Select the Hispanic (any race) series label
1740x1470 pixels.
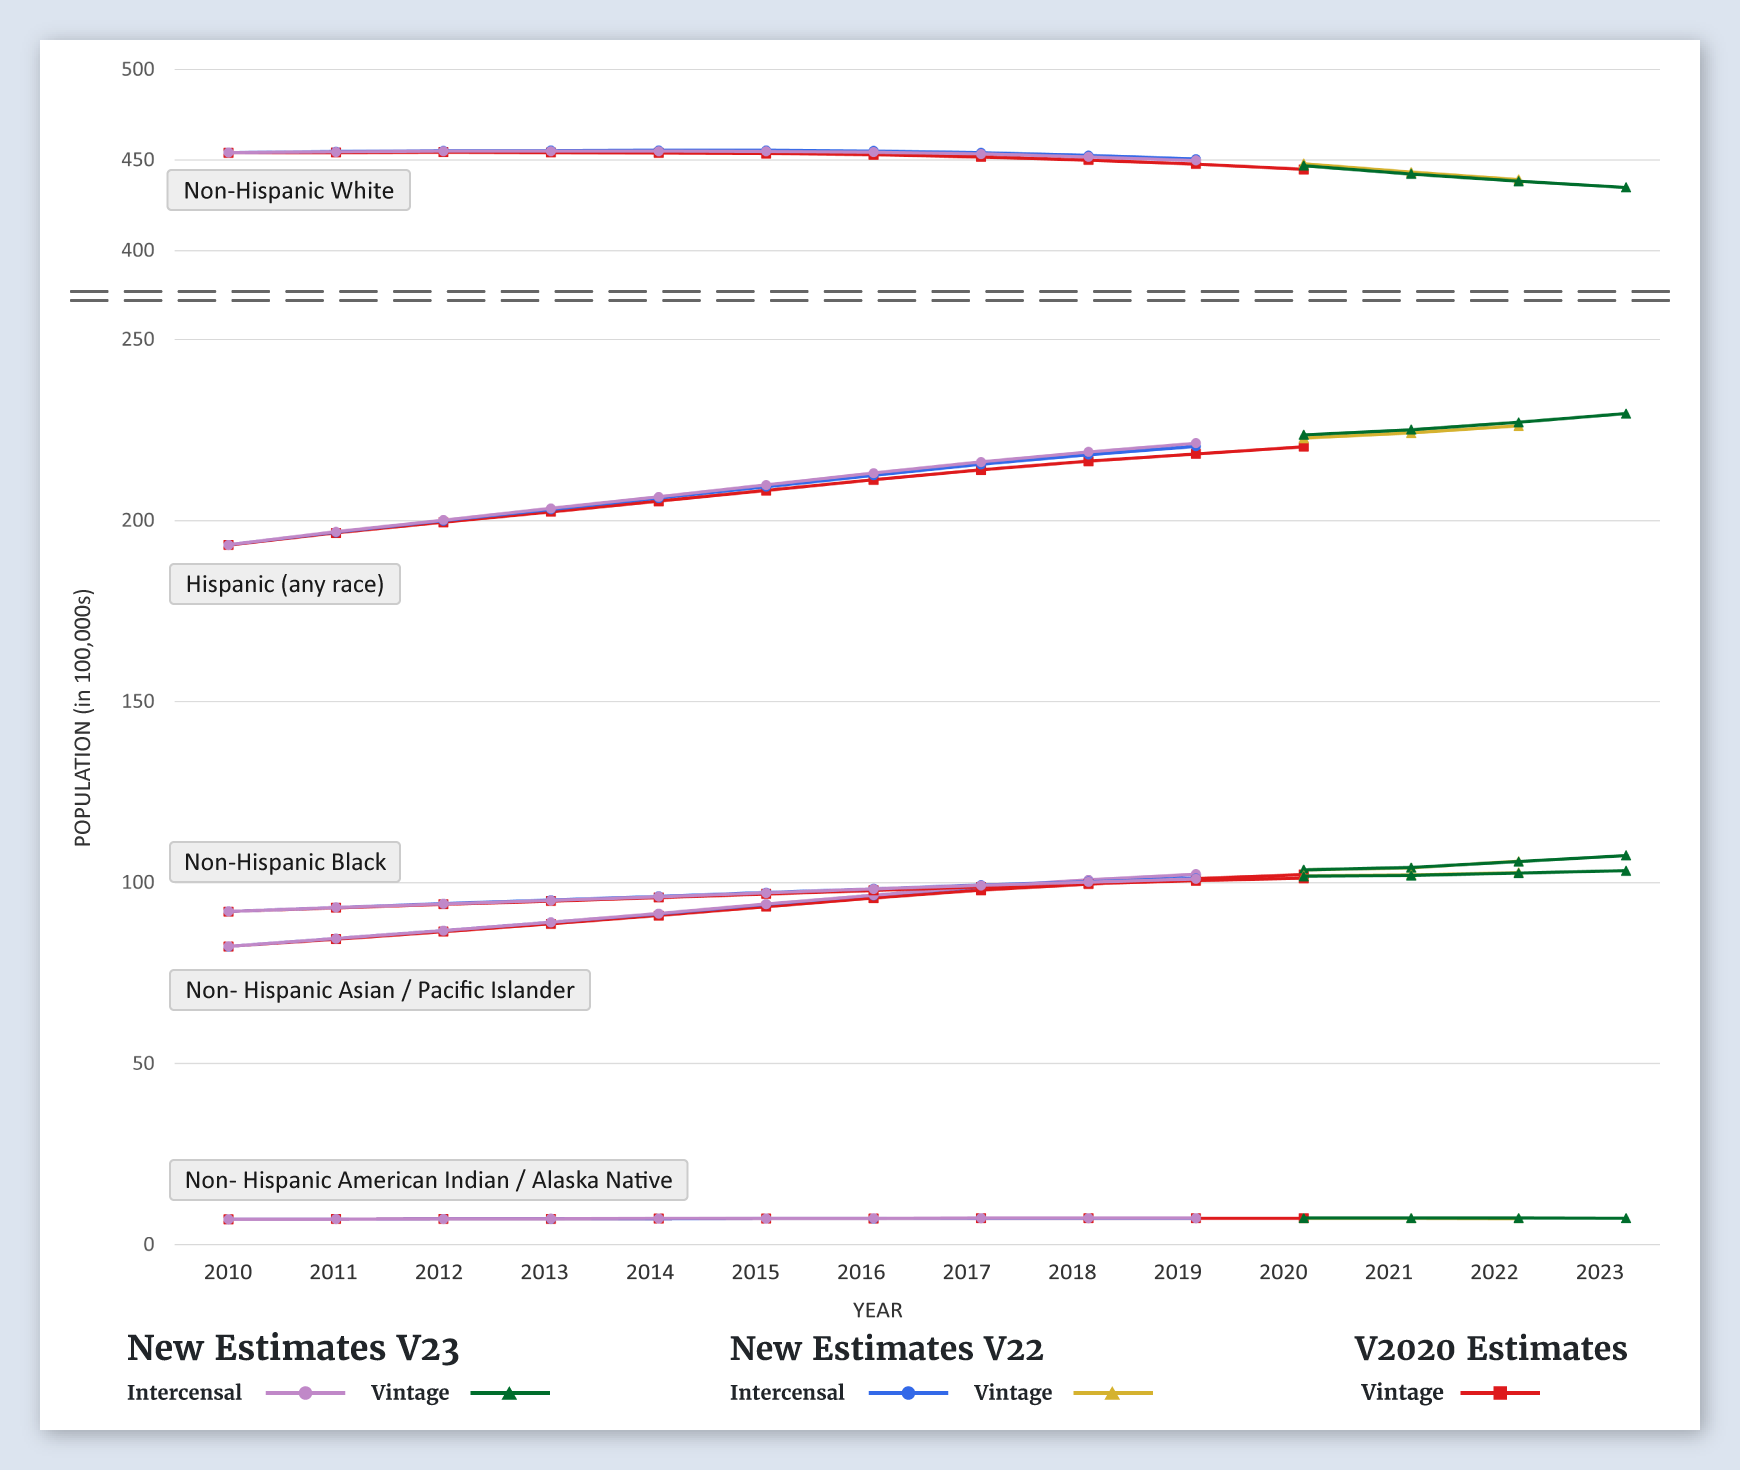click(x=285, y=584)
